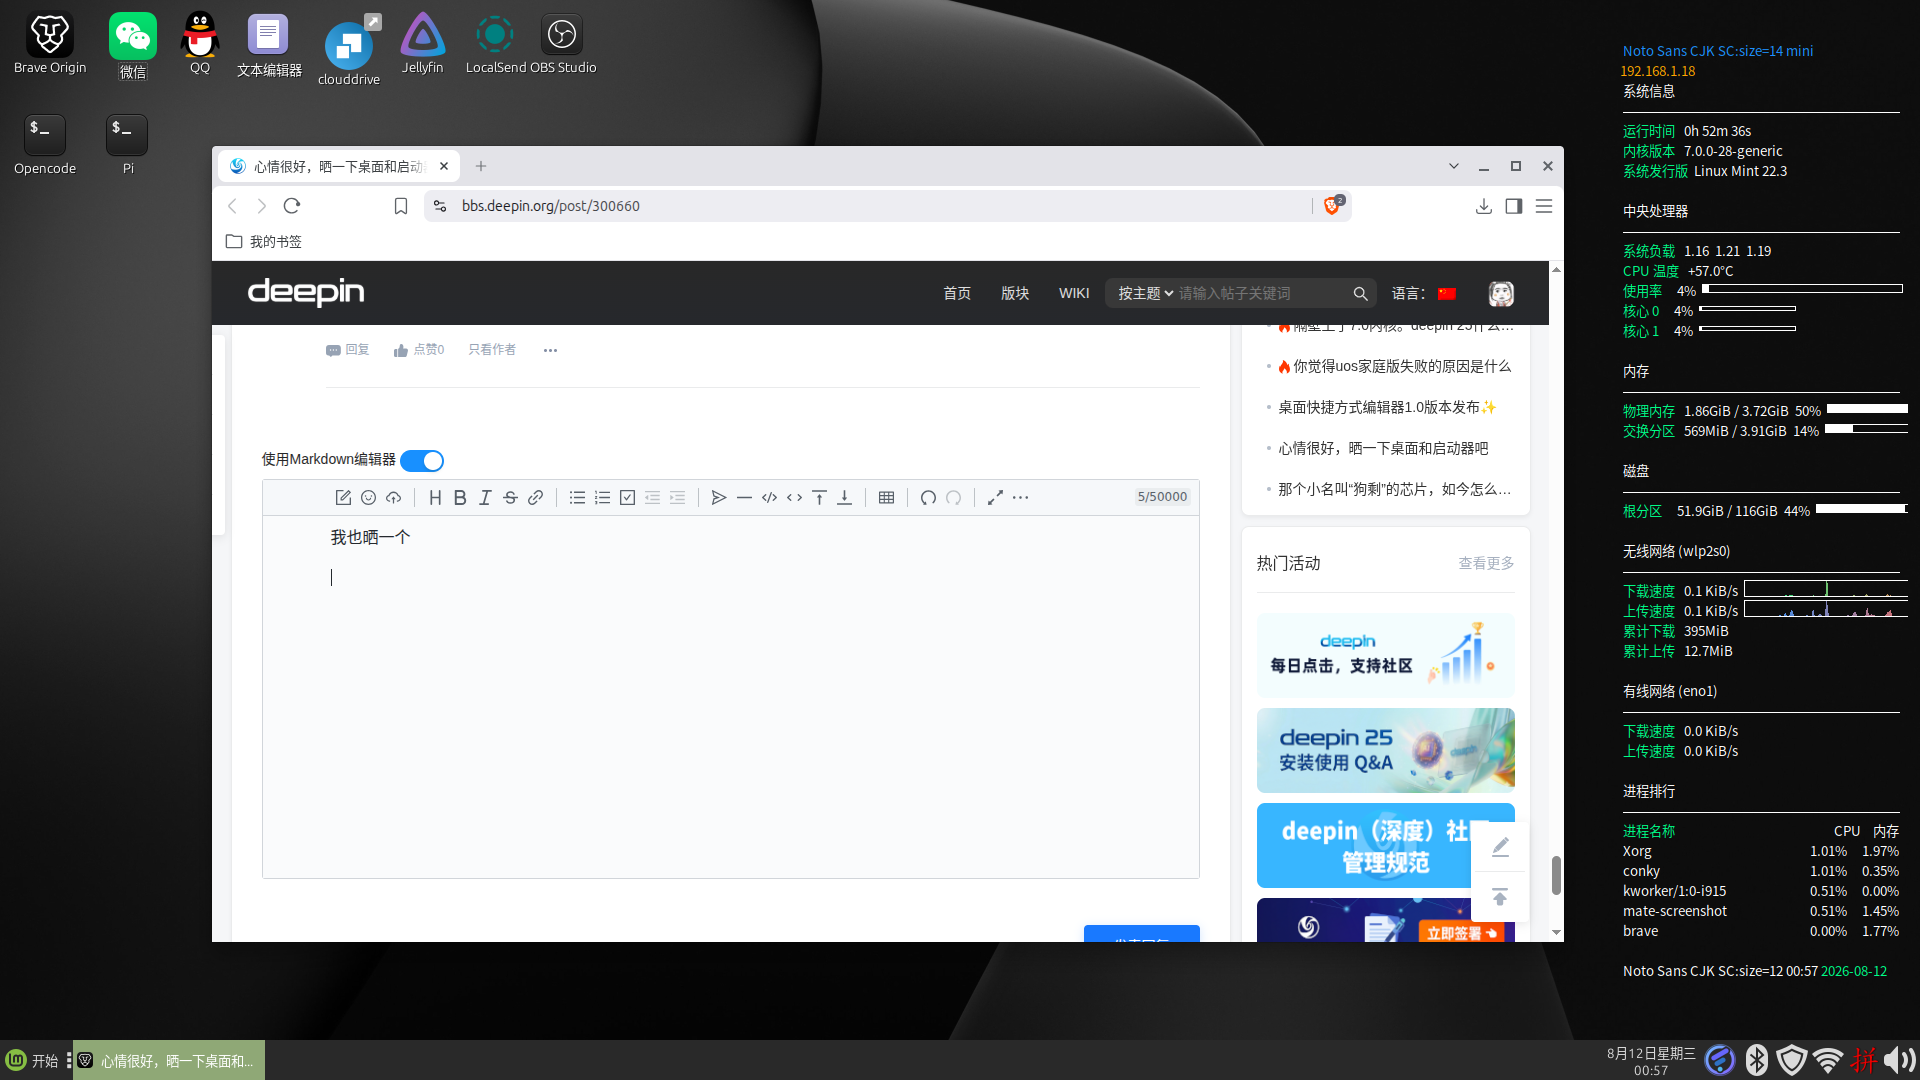Open 版块 in the navigation bar
The image size is (1920, 1080).
[x=1015, y=293]
